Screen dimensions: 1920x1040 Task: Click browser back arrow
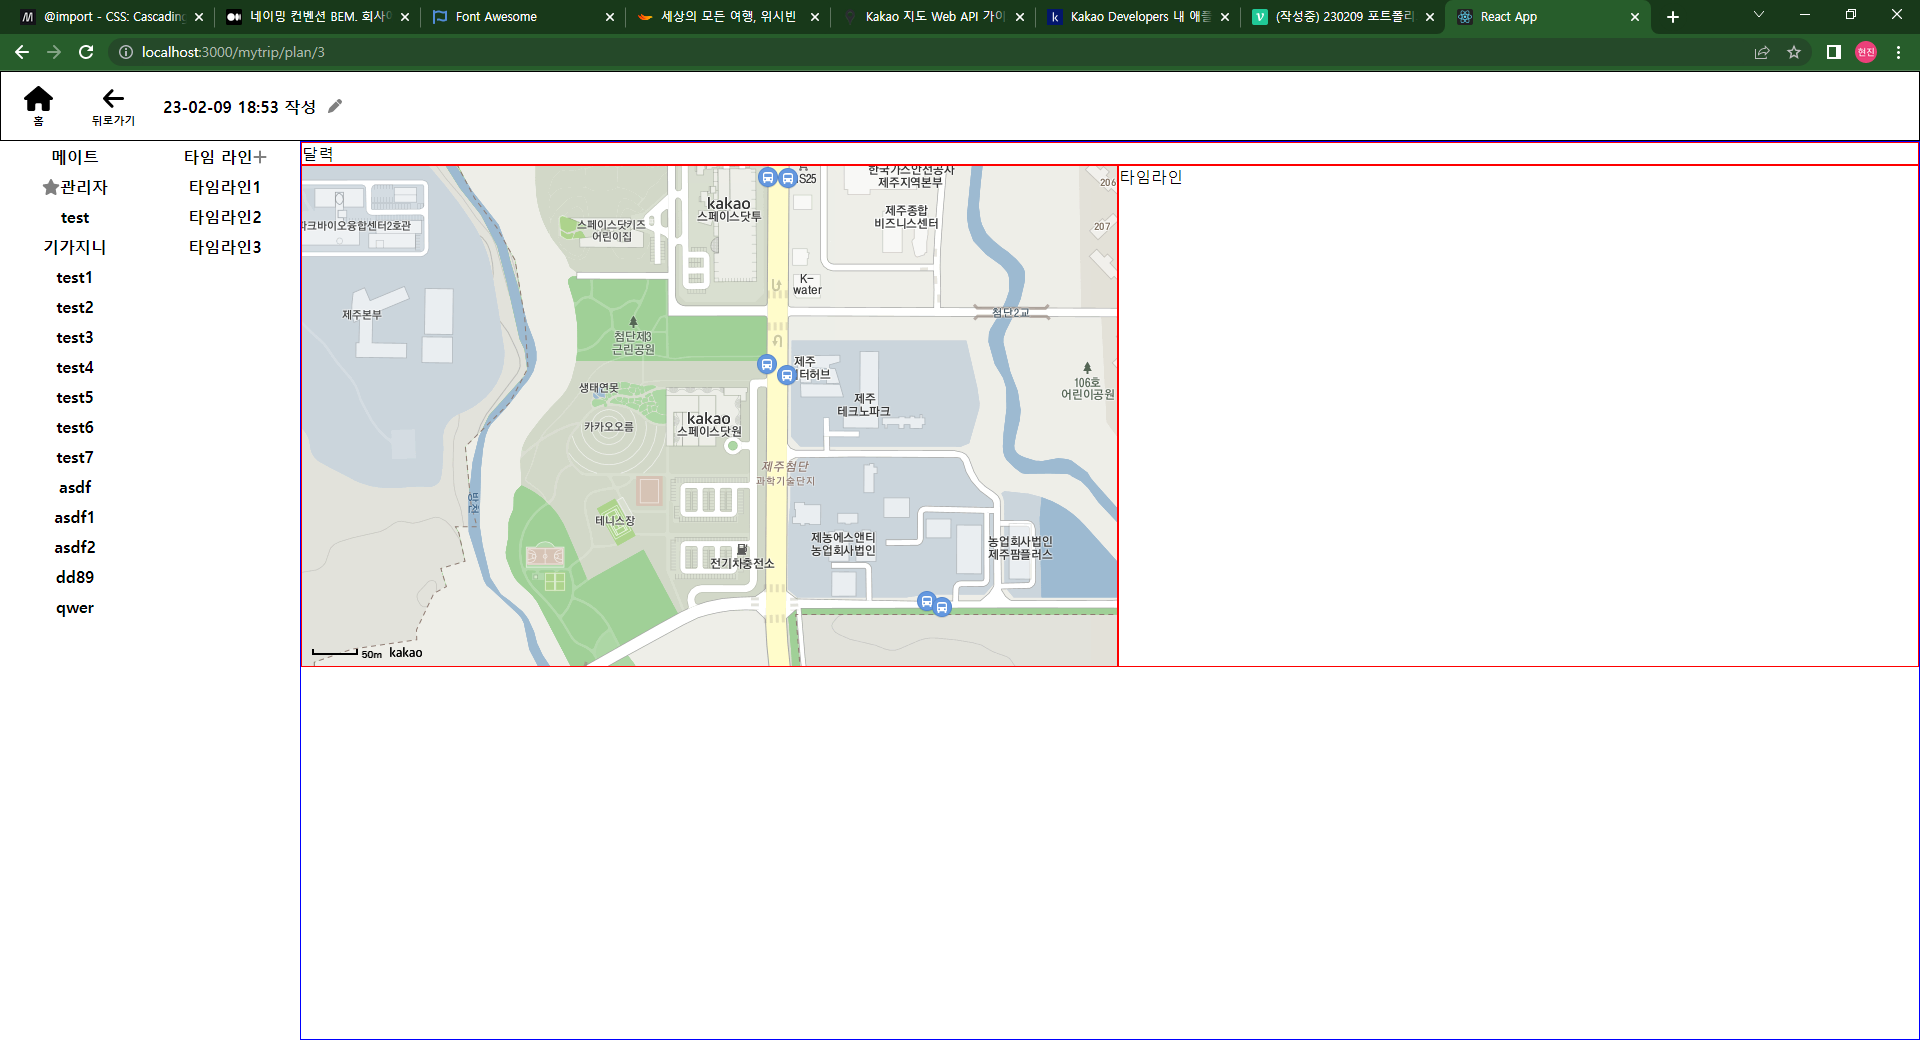click(x=22, y=52)
